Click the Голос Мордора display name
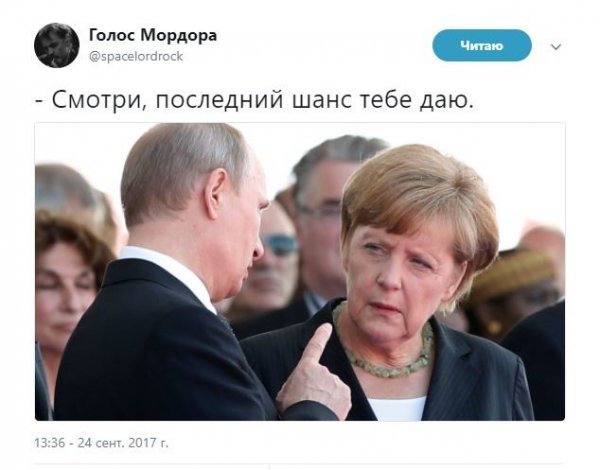600x470 pixels. pos(153,35)
